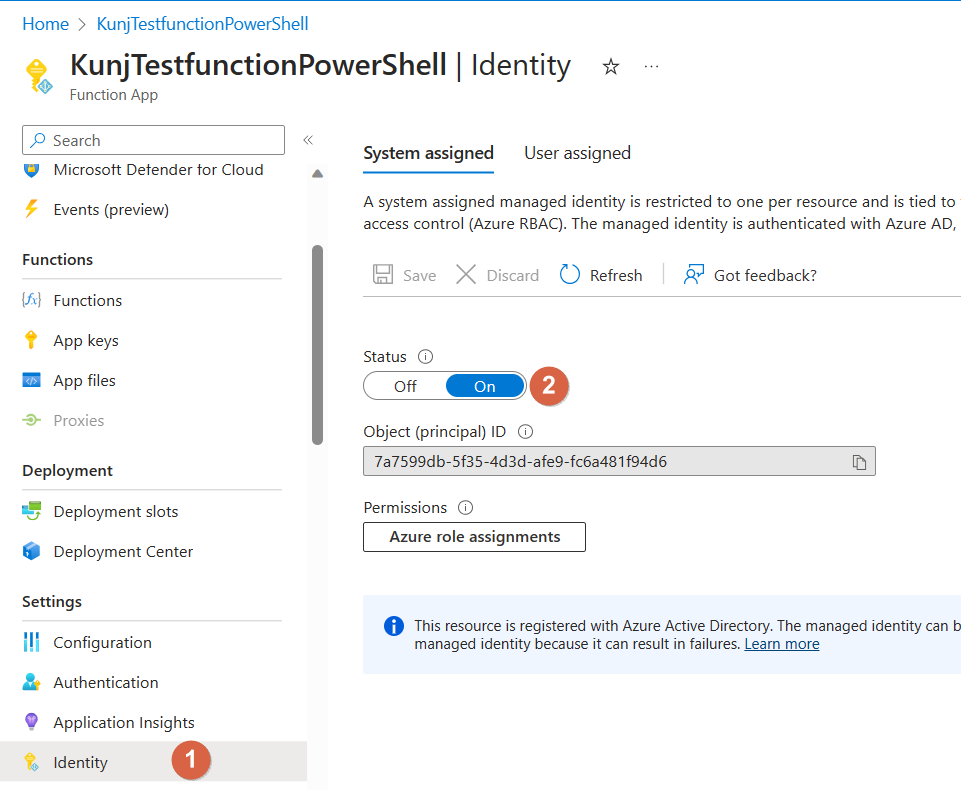The image size is (961, 790).
Task: Click the Object principal ID info icon
Action: click(525, 433)
